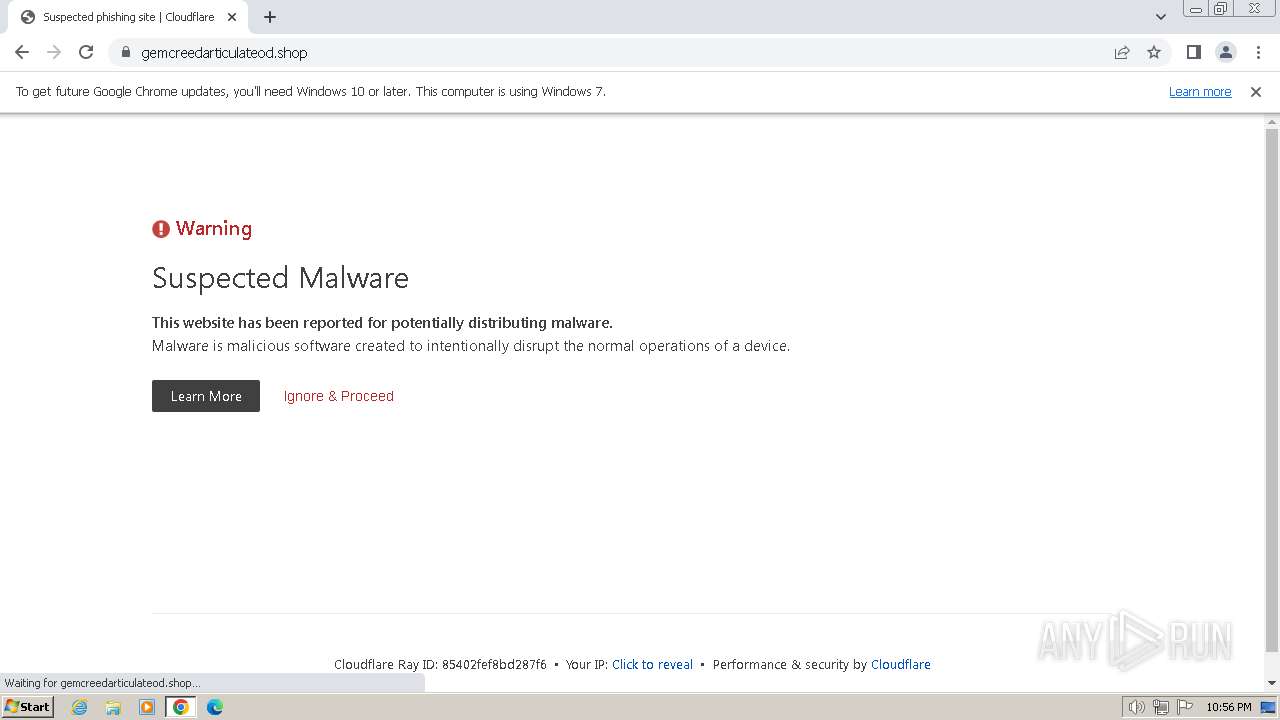Click the dark Learn More button
The height and width of the screenshot is (720, 1280).
(x=206, y=396)
